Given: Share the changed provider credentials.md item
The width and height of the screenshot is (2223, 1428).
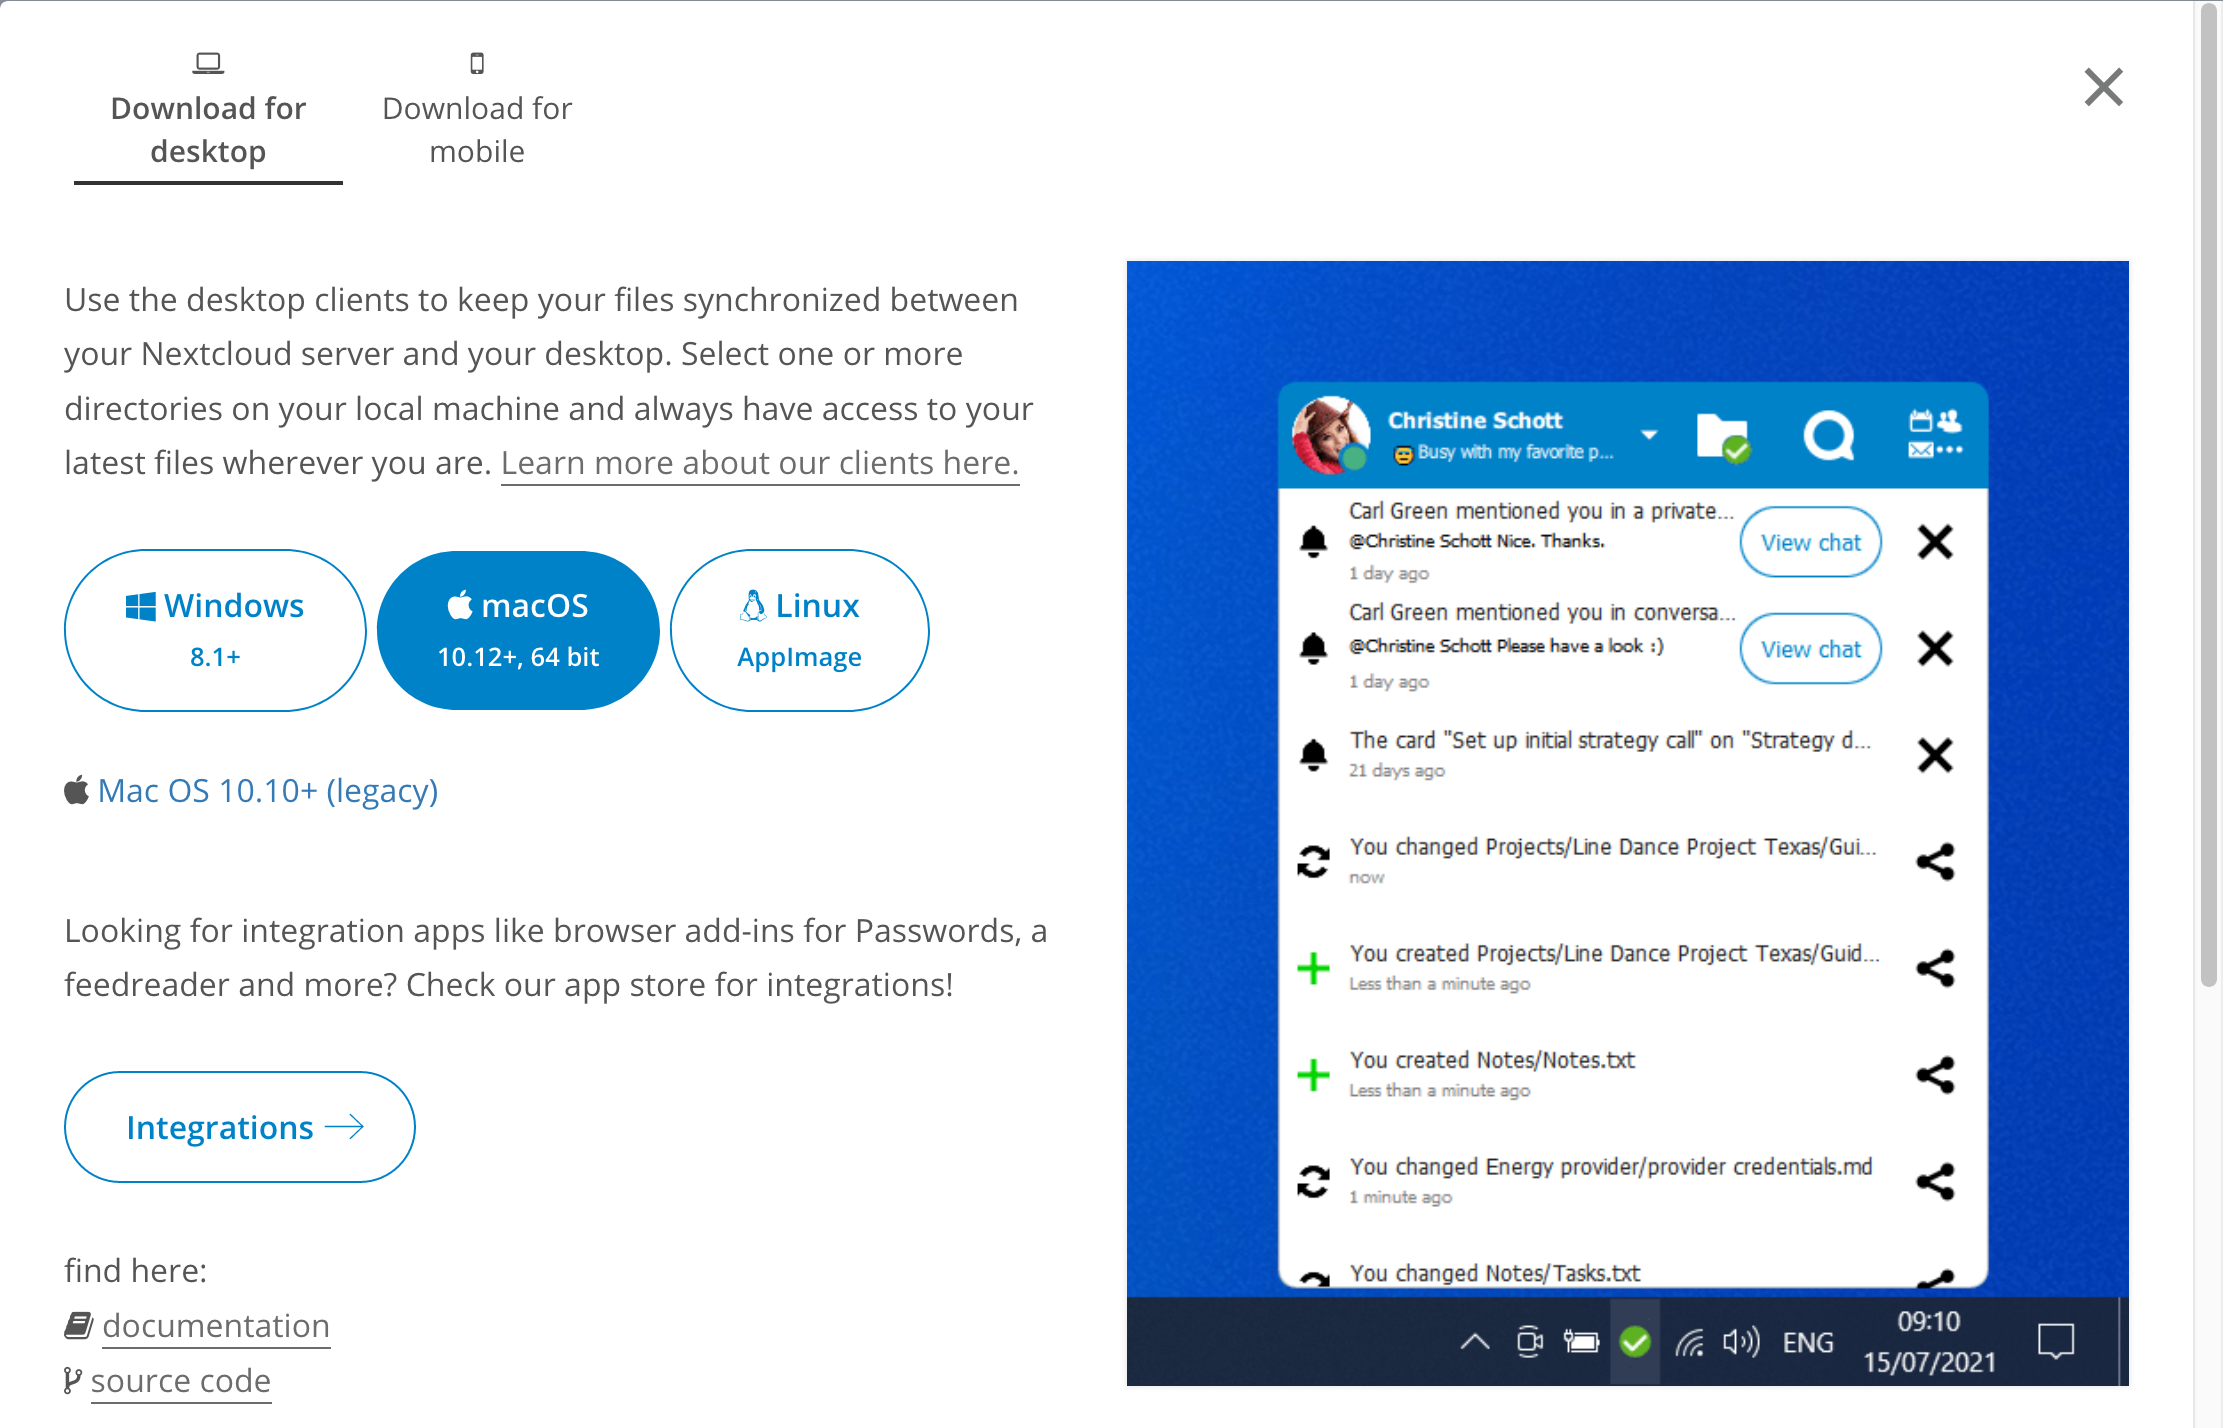Looking at the screenshot, I should pyautogui.click(x=1935, y=1182).
